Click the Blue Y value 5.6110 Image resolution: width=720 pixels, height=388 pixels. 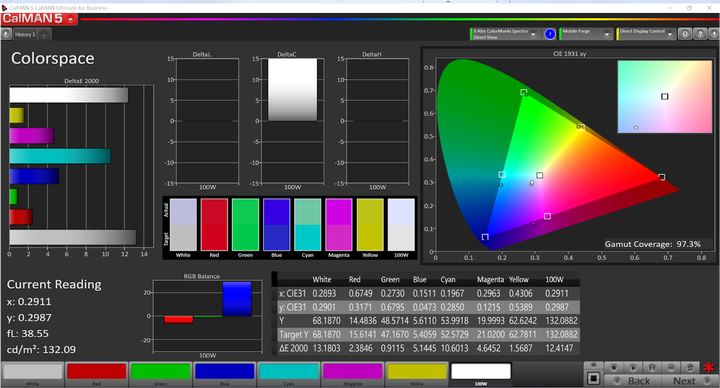(x=424, y=321)
